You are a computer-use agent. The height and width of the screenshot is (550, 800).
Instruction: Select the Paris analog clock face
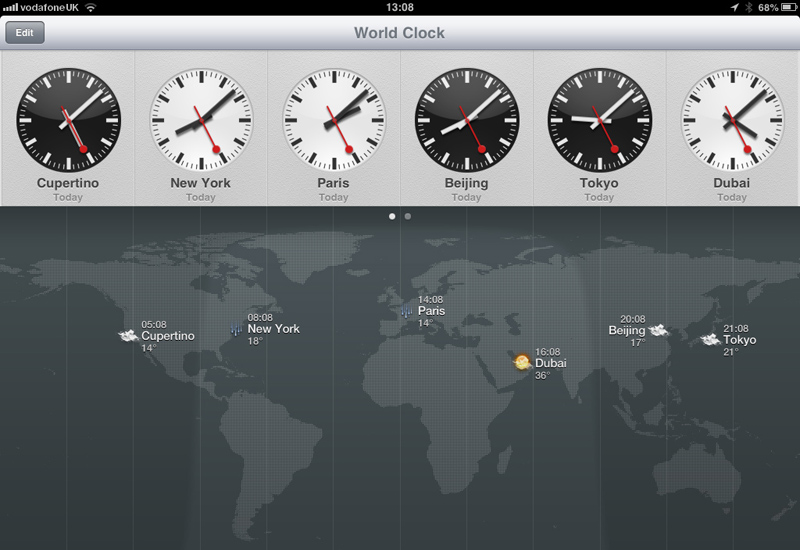pyautogui.click(x=334, y=120)
